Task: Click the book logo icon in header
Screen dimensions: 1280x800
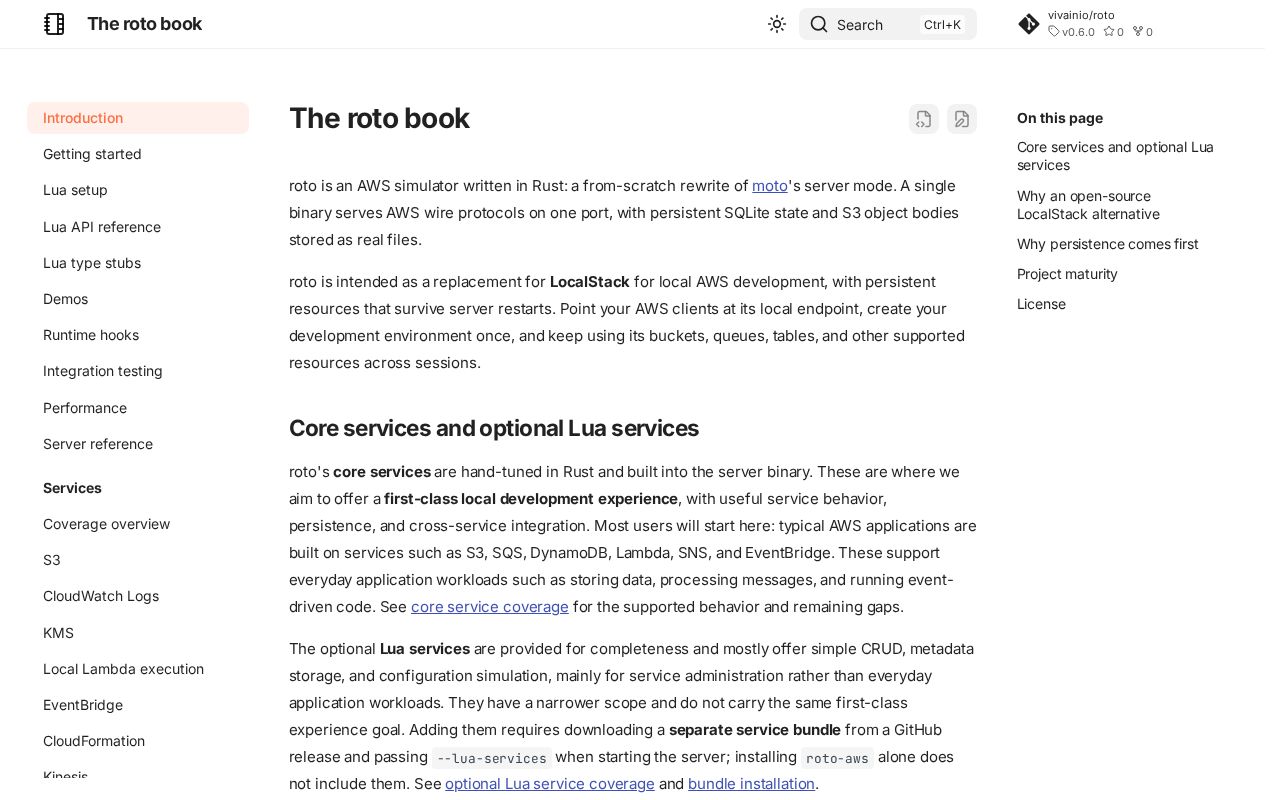Action: 54,24
